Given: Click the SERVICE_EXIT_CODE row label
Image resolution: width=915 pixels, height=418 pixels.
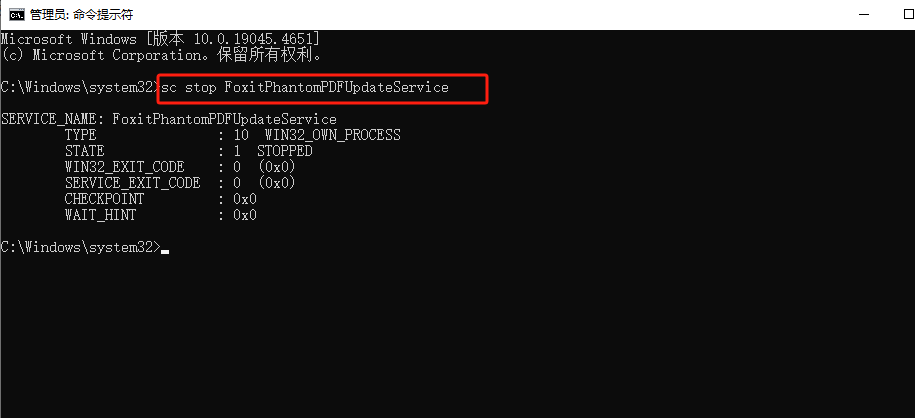Looking at the screenshot, I should (x=132, y=183).
